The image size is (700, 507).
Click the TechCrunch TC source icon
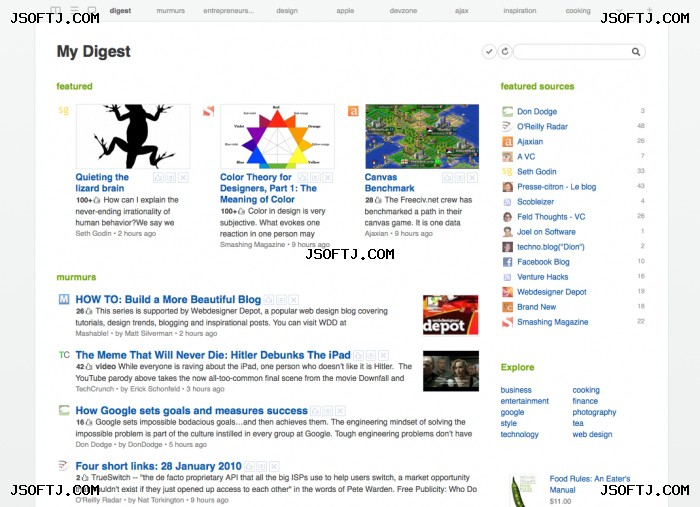coord(64,355)
